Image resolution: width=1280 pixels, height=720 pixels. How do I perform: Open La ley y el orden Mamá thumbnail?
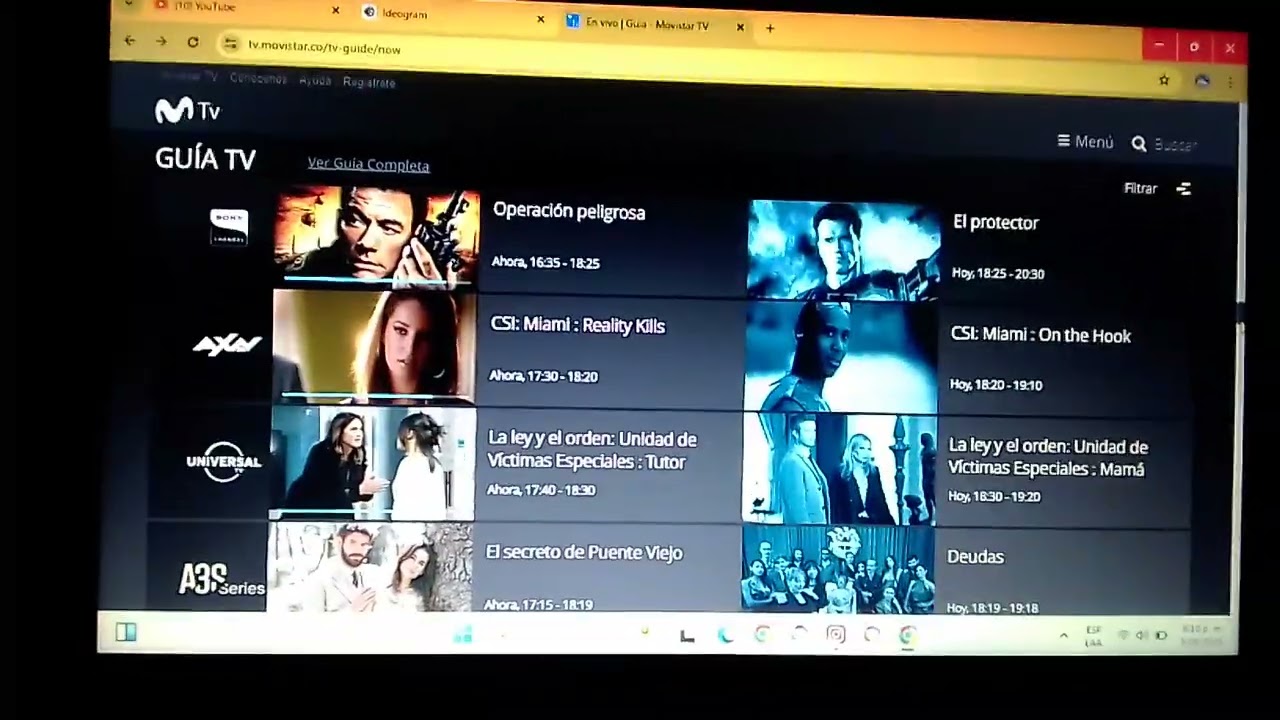(839, 469)
